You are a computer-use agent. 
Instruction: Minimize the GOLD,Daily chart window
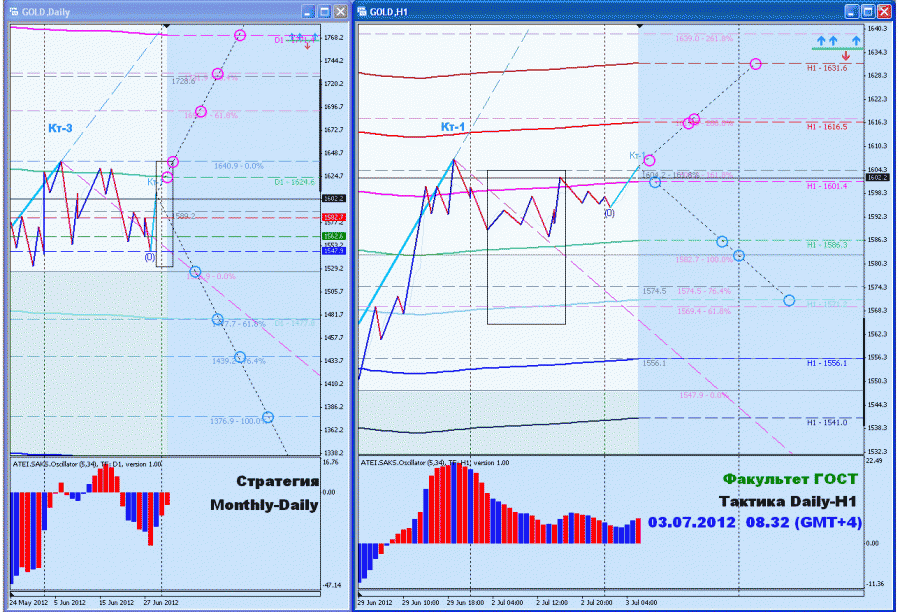pos(308,11)
